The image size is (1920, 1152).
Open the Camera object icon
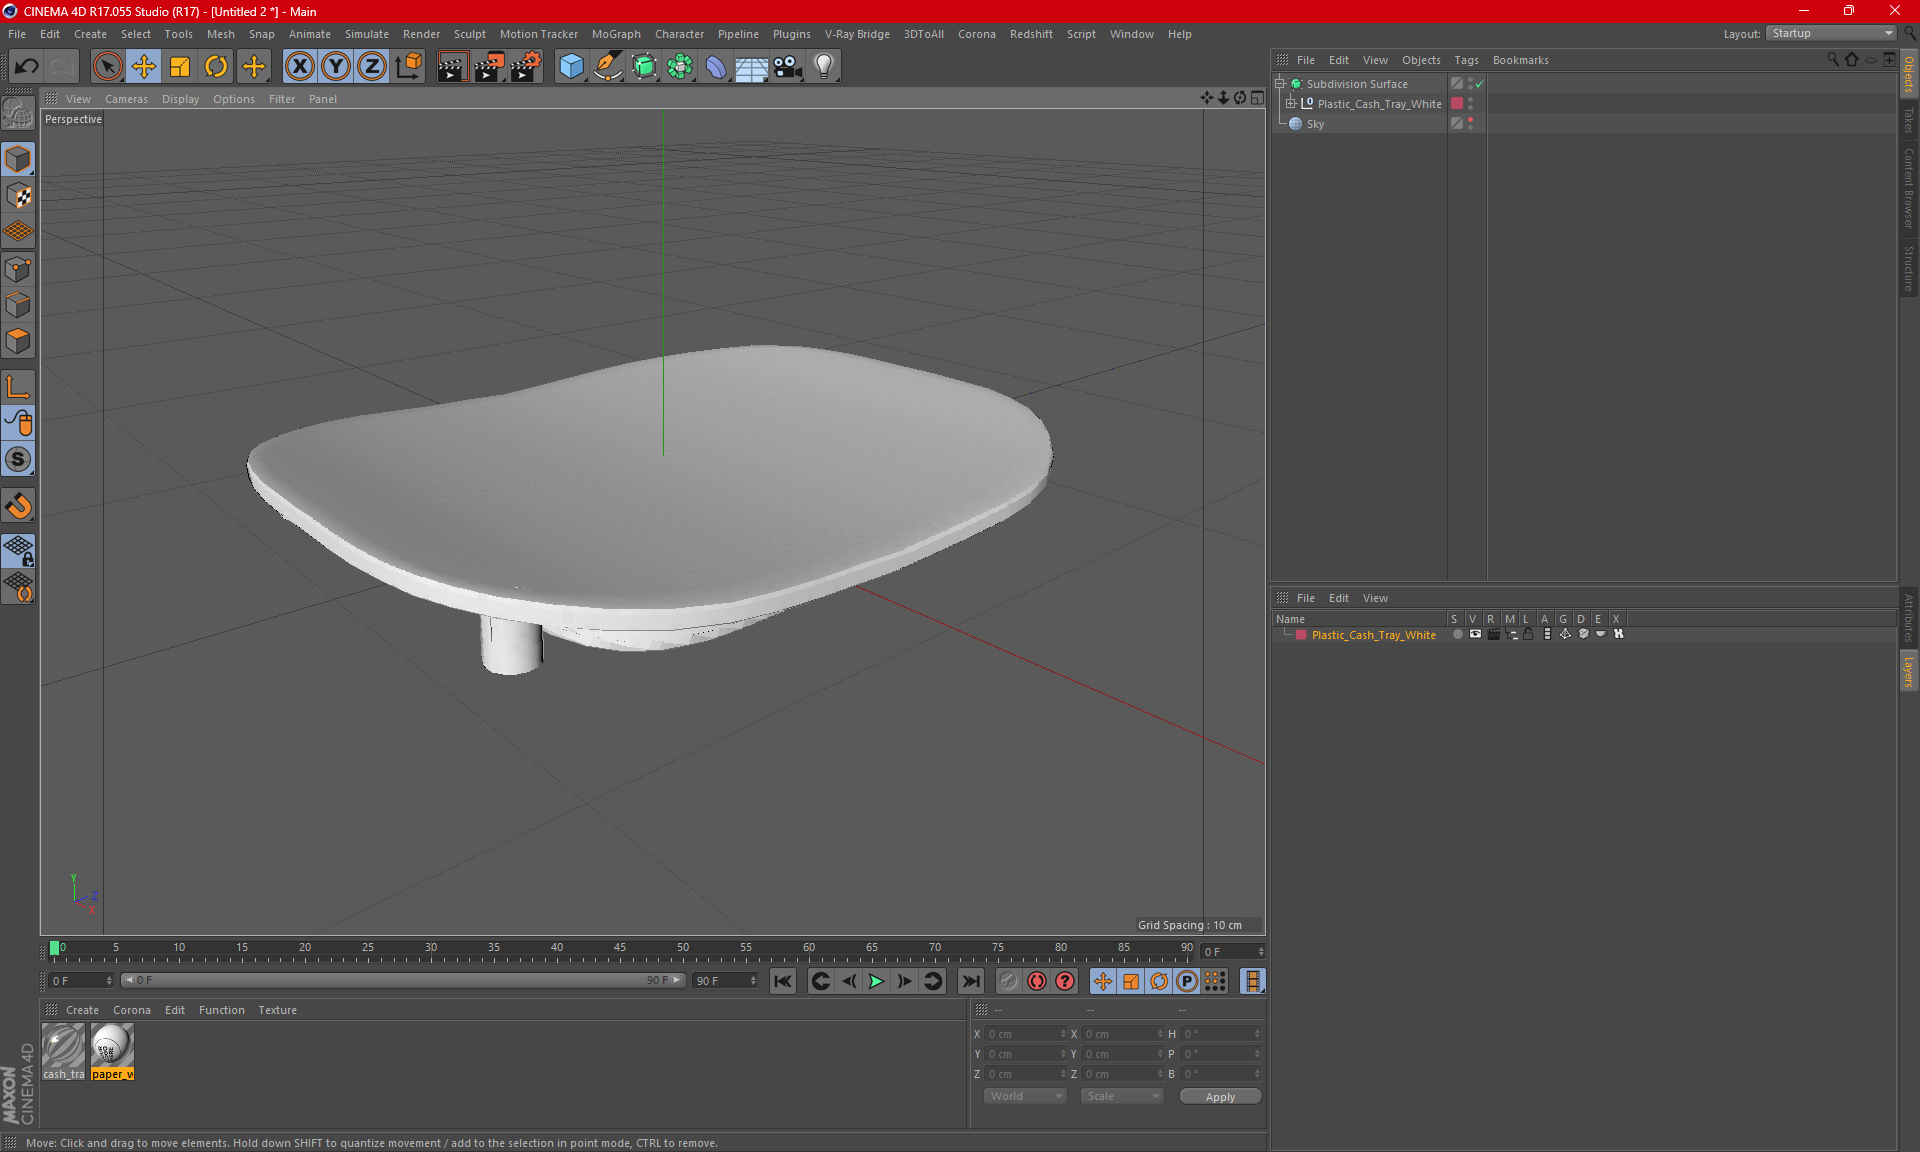[x=787, y=67]
